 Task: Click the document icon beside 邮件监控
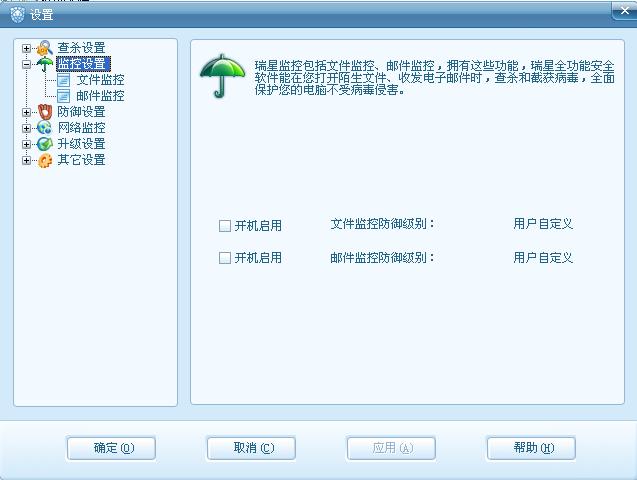[x=63, y=96]
